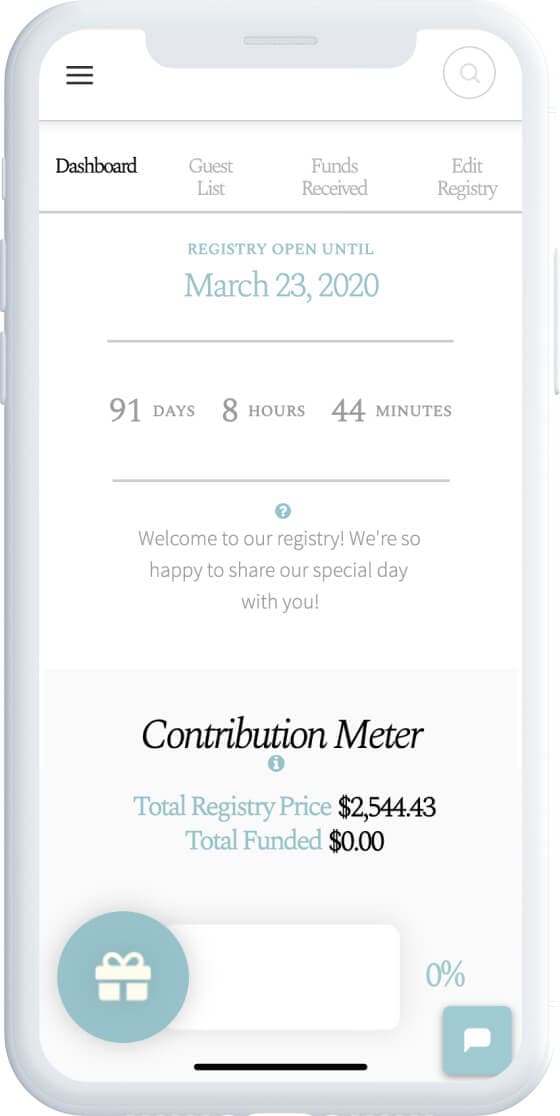Viewport: 560px width, 1116px height.
Task: Click the contribution progress bar
Action: [x=283, y=976]
